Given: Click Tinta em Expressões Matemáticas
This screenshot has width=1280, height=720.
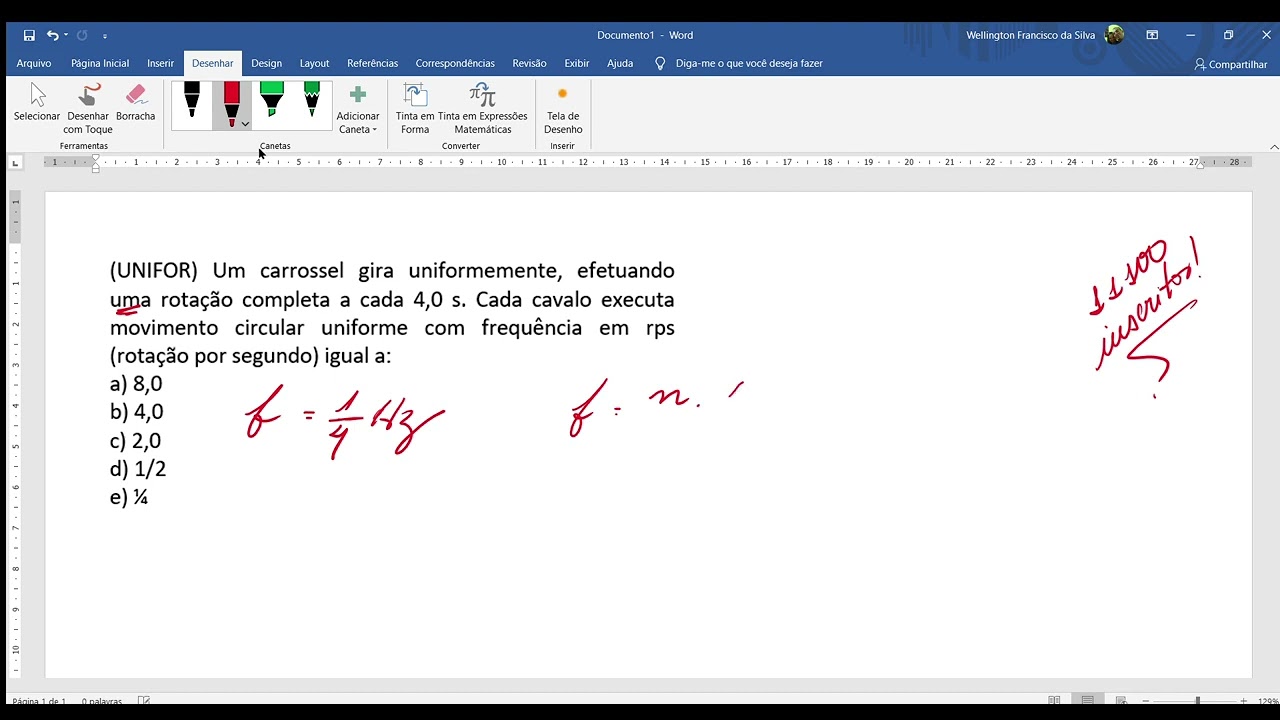Looking at the screenshot, I should tap(482, 109).
